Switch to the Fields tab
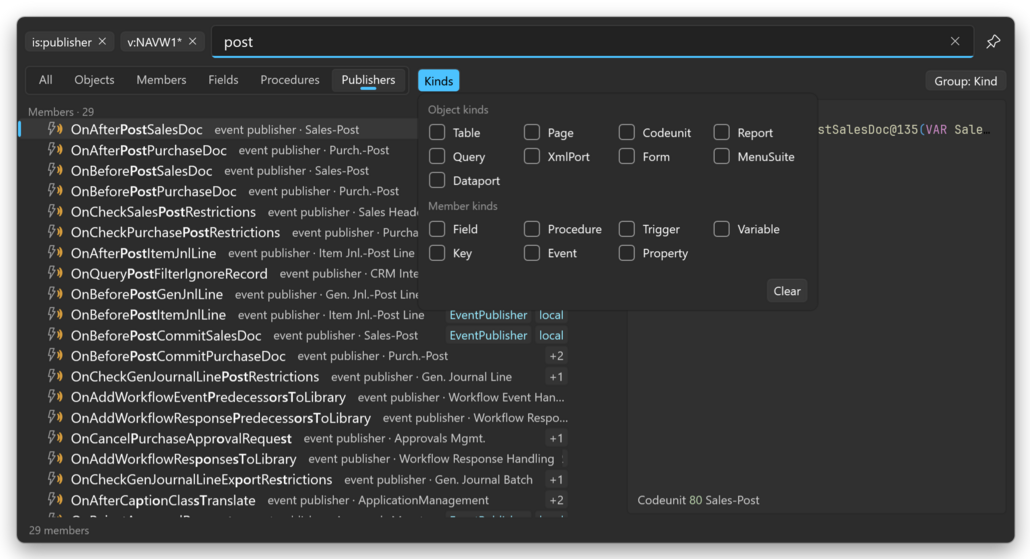The image size is (1030, 559). 223,79
